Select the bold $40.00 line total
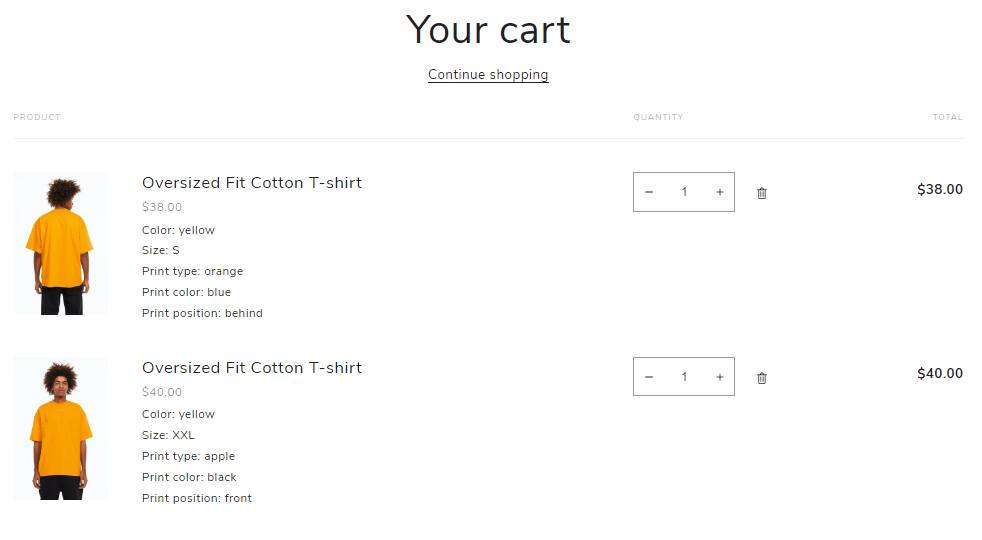982x540 pixels. click(x=940, y=373)
